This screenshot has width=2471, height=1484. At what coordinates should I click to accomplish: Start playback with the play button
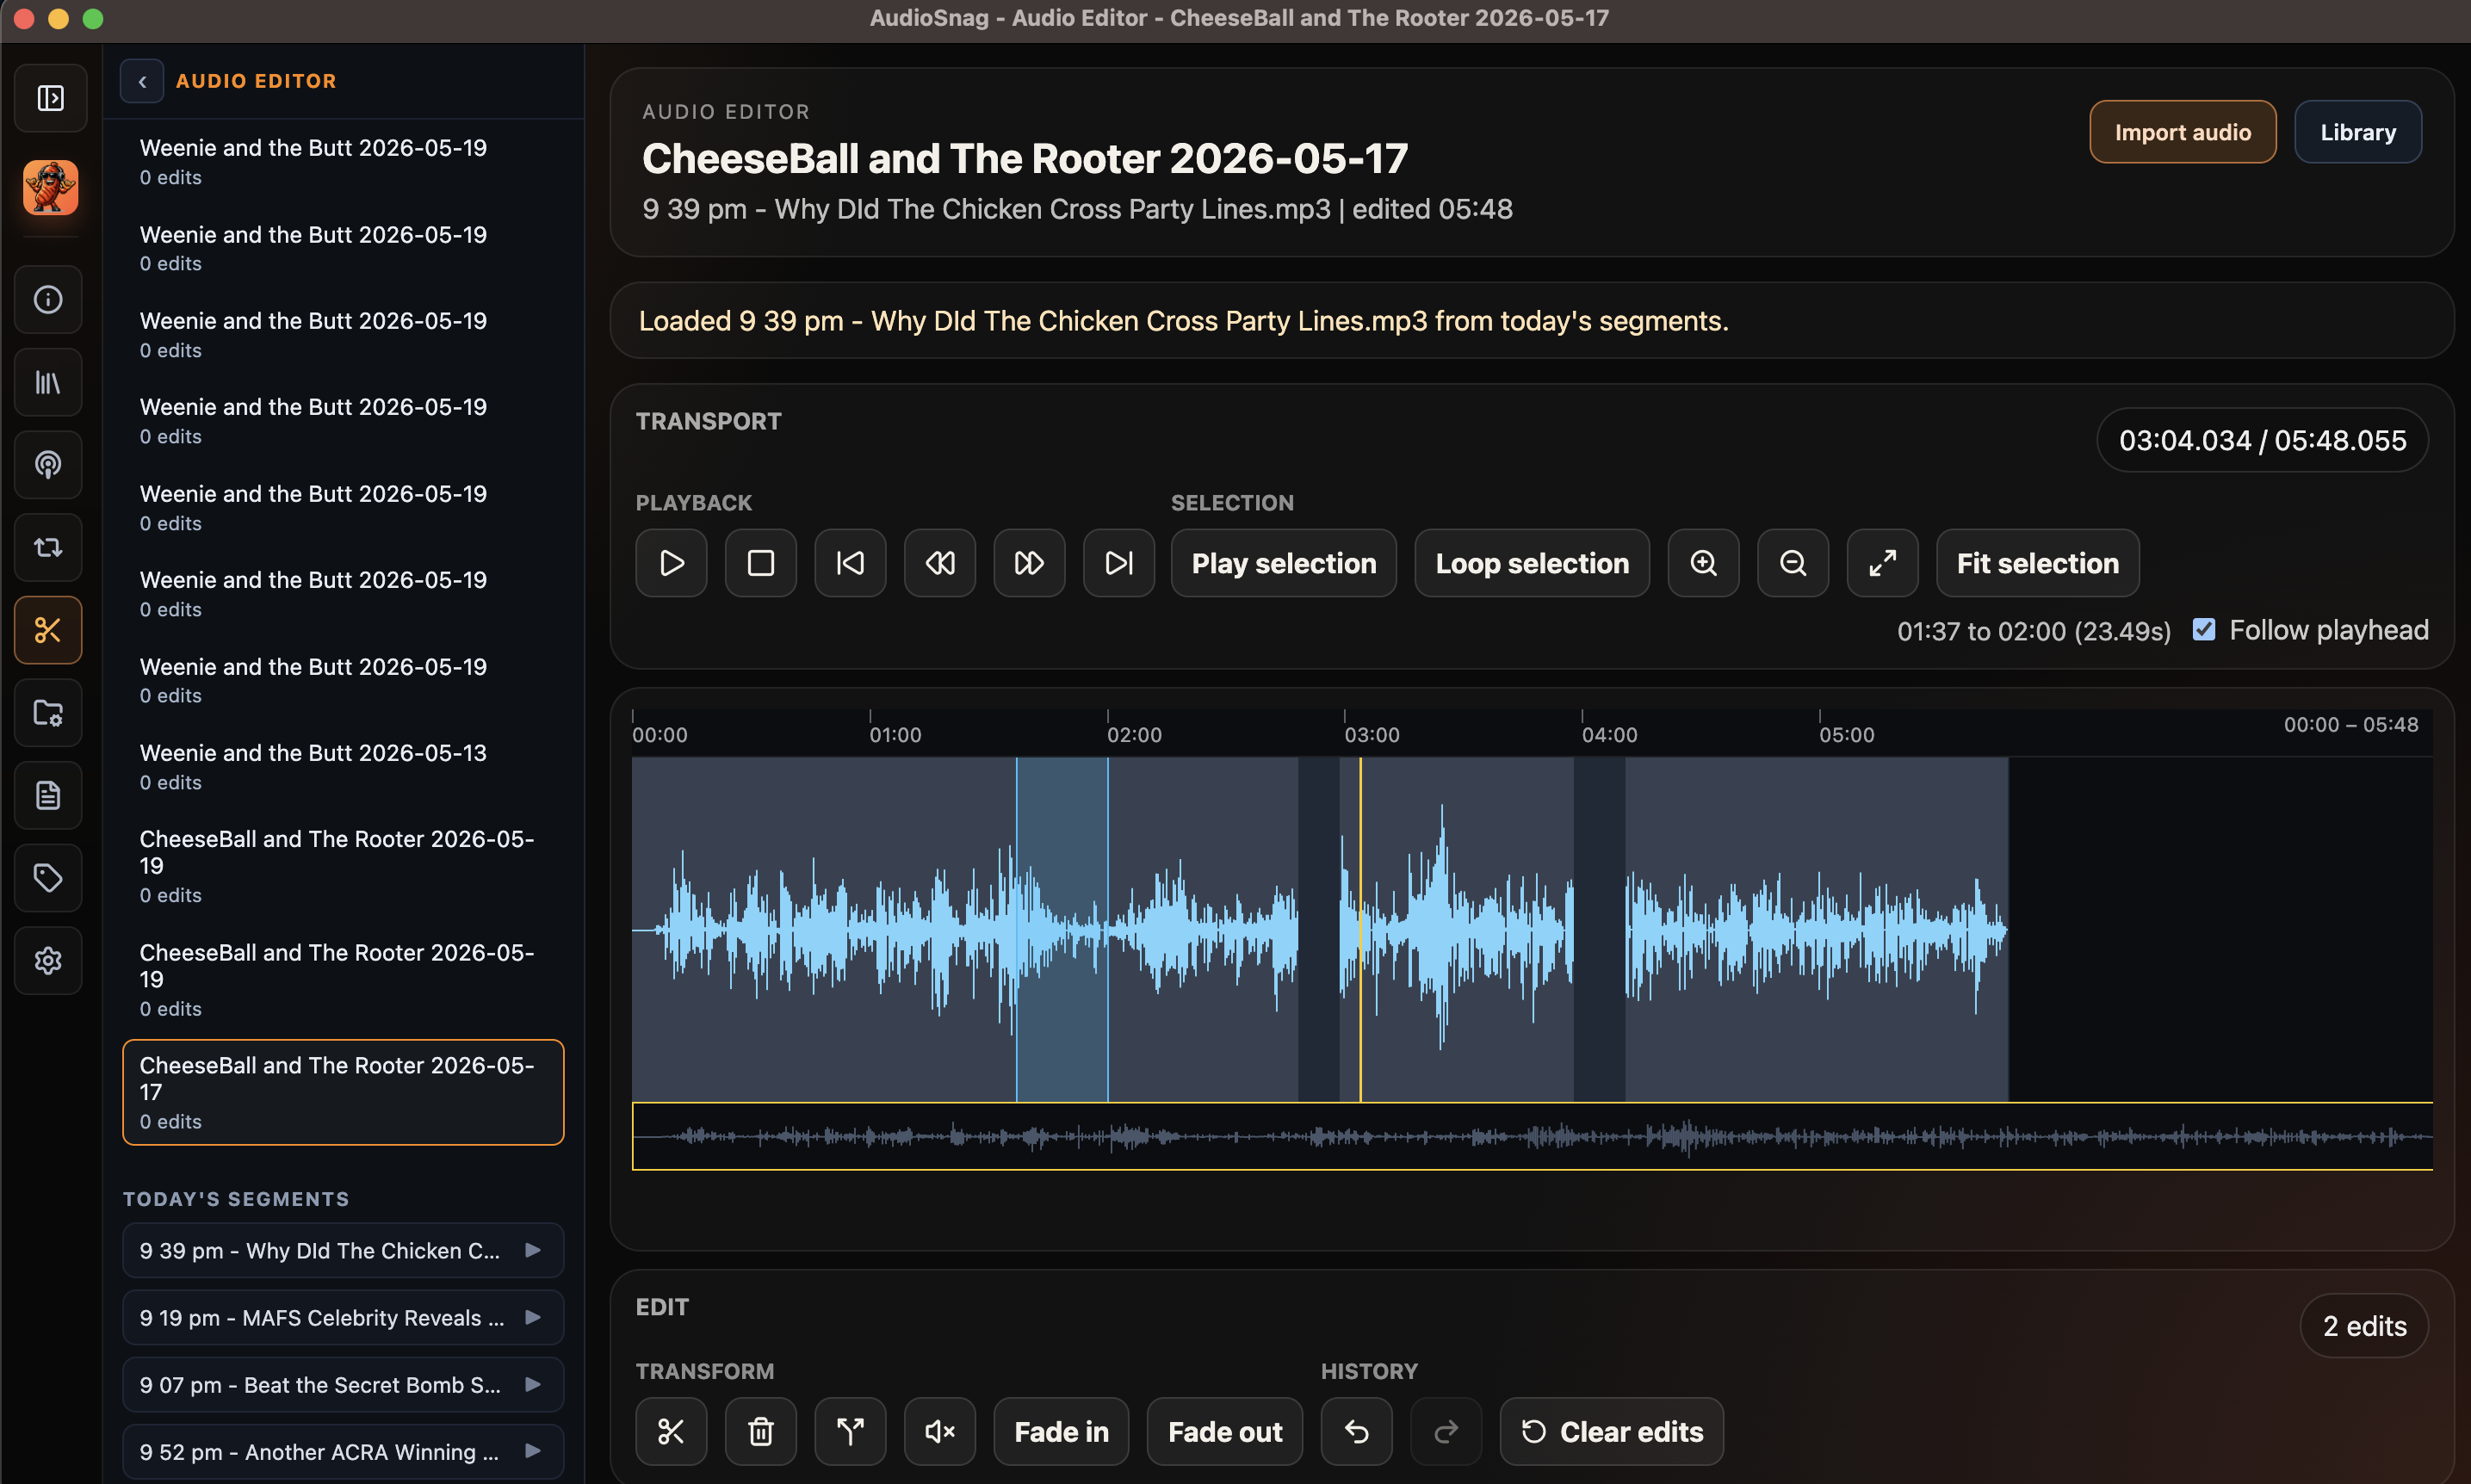pos(672,563)
